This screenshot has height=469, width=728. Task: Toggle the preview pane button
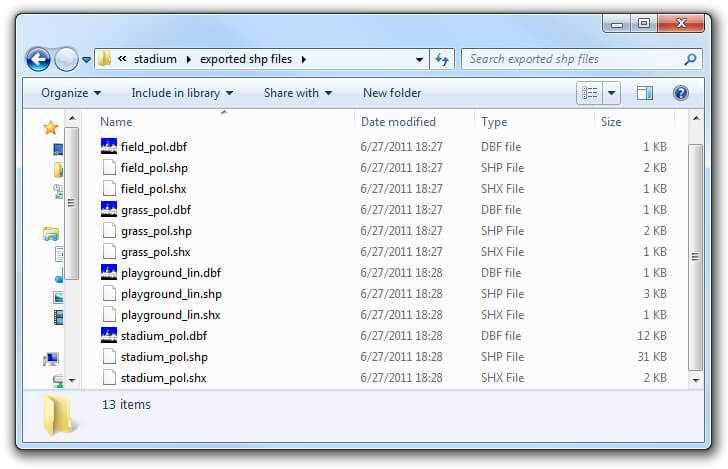click(x=644, y=93)
